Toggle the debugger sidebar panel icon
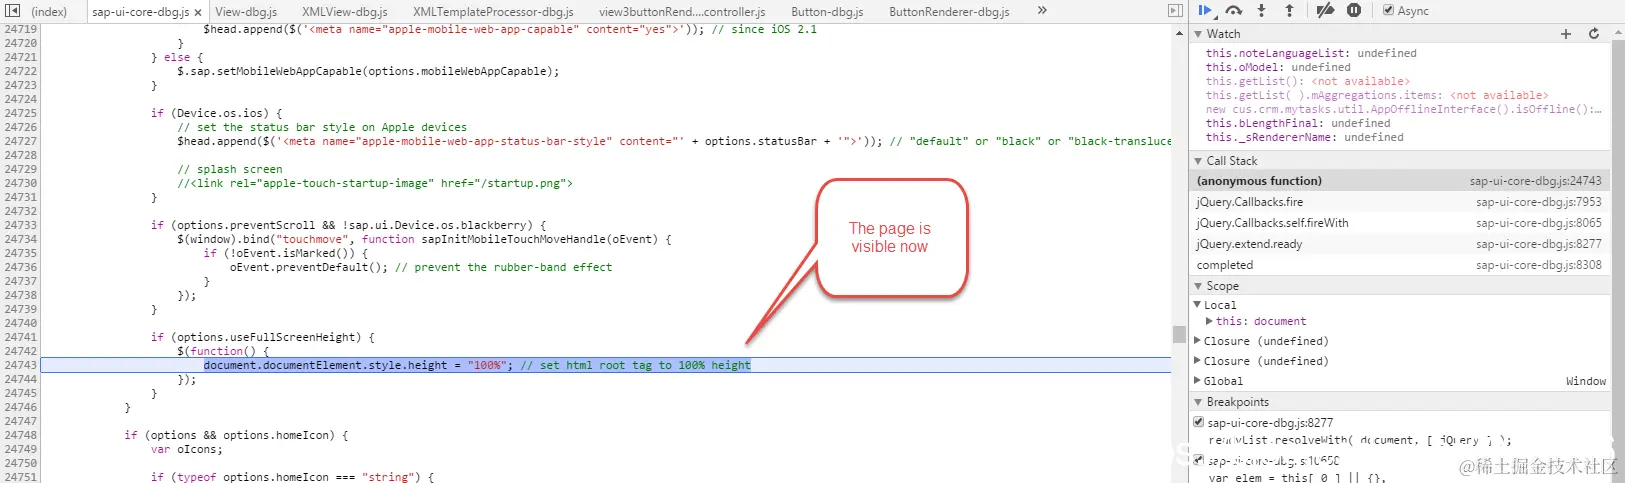1625x483 pixels. click(1176, 11)
